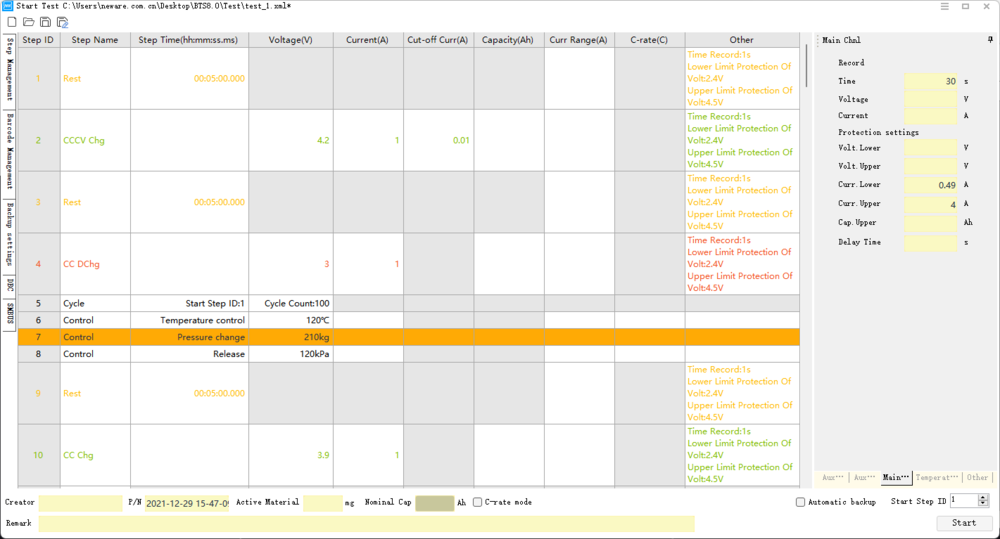
Task: Increase Start Step ID with up arrow
Action: coord(983,497)
